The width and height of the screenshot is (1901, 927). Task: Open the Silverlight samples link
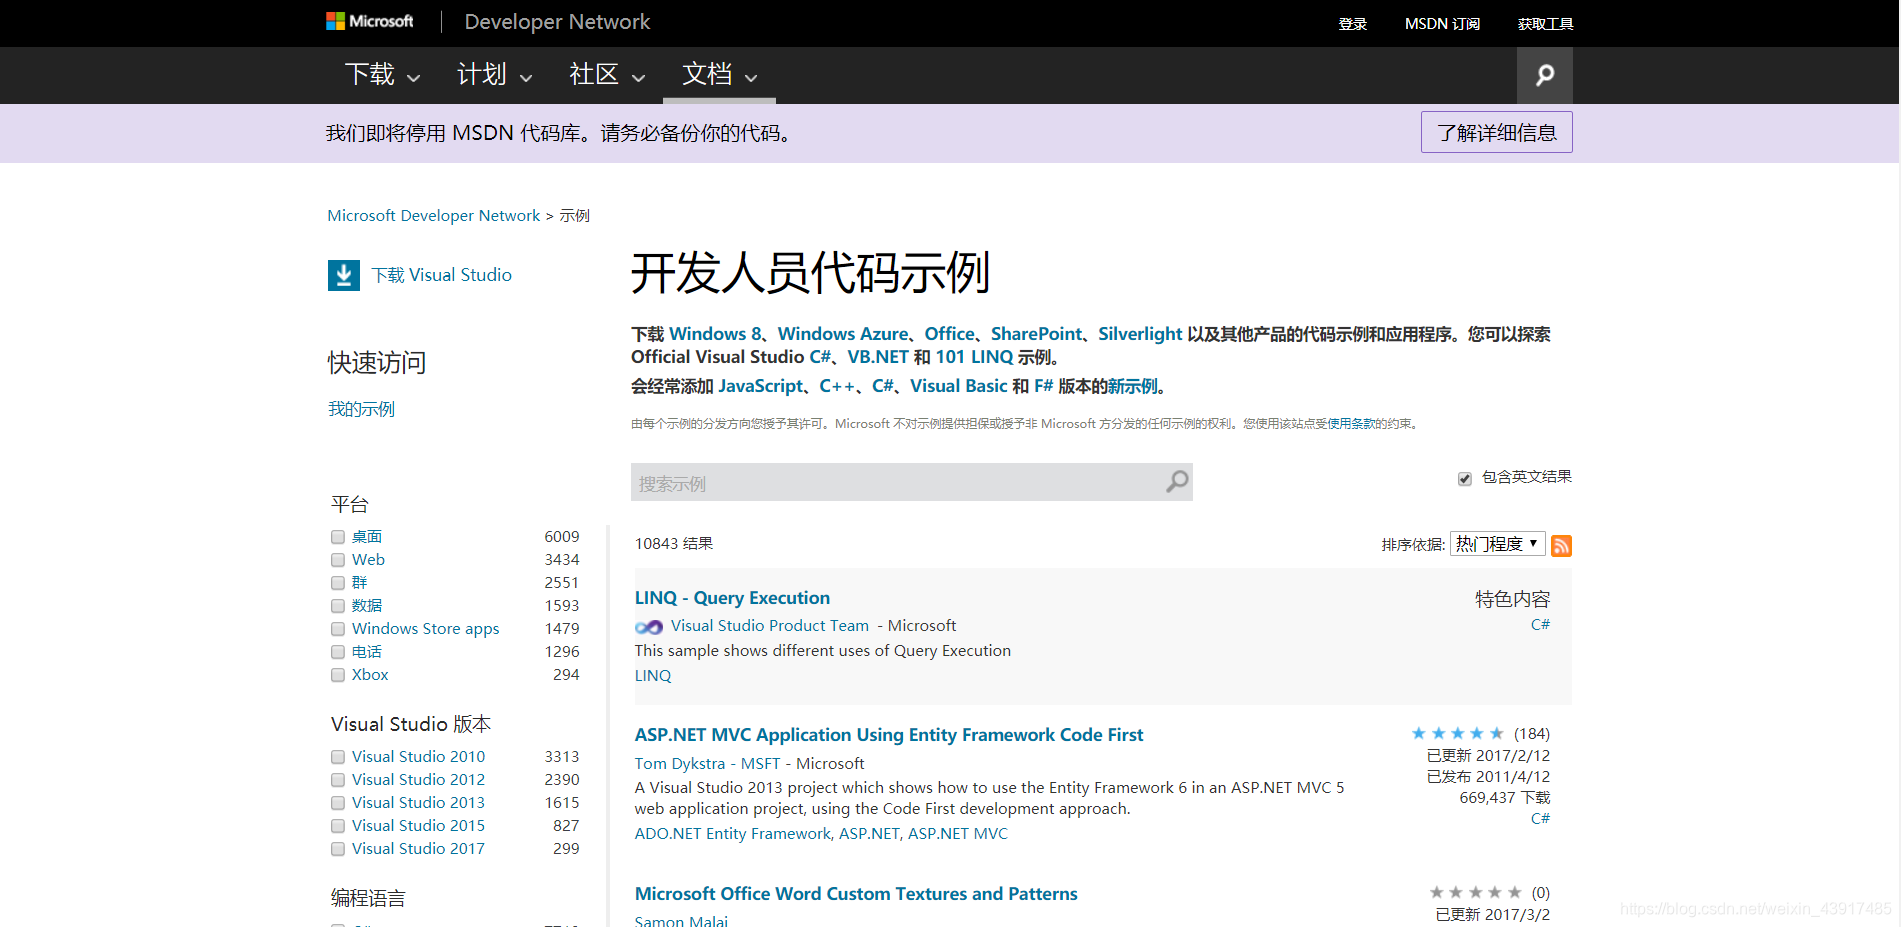1140,334
